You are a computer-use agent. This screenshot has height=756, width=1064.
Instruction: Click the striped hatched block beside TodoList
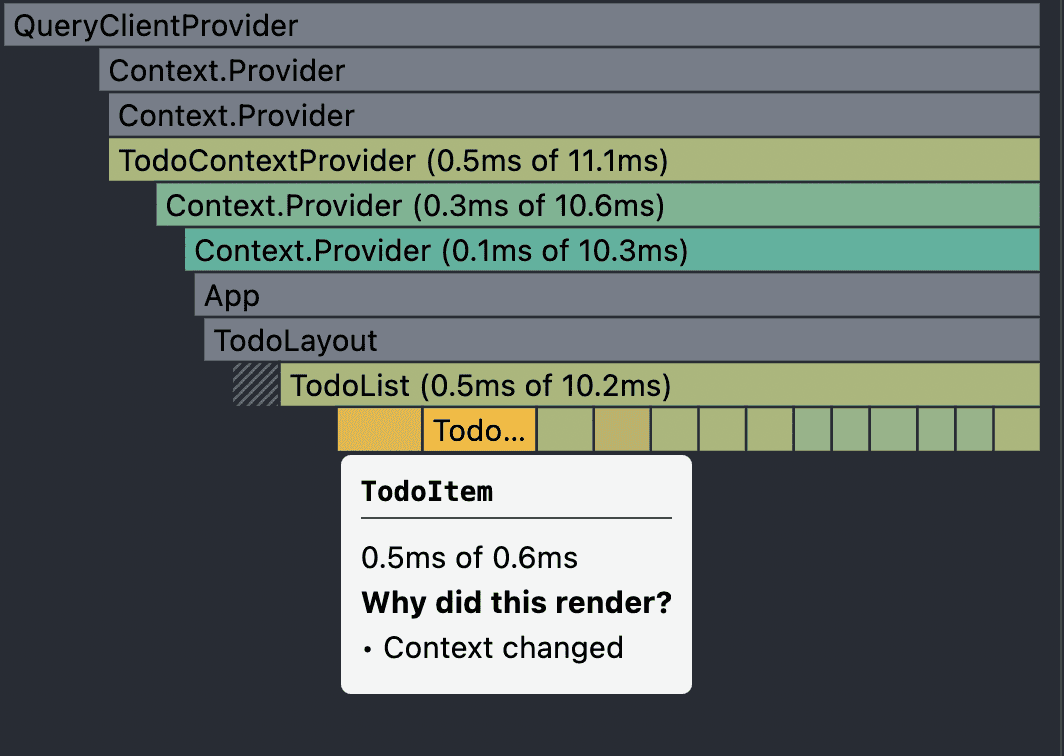(x=256, y=385)
